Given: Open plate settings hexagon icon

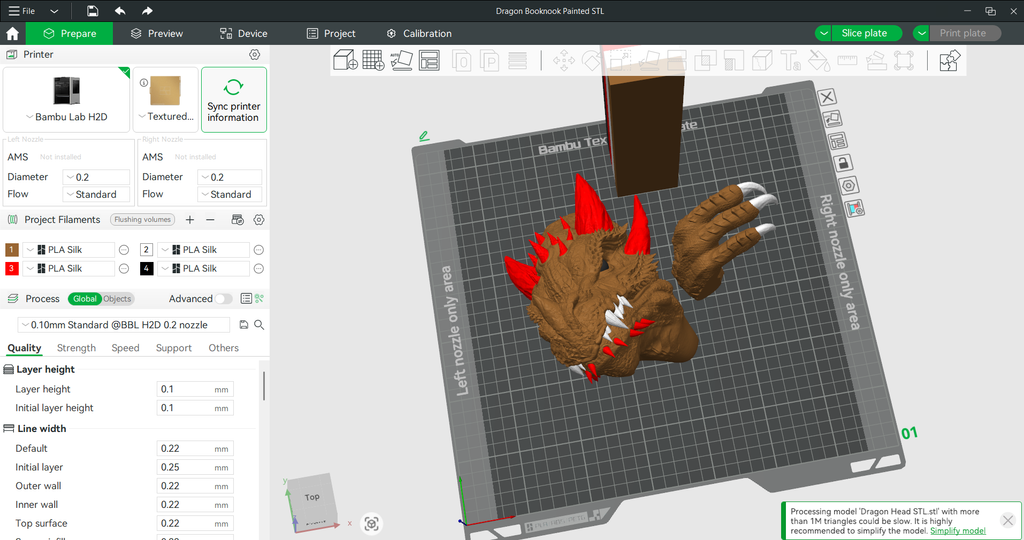Looking at the screenshot, I should click(x=848, y=186).
